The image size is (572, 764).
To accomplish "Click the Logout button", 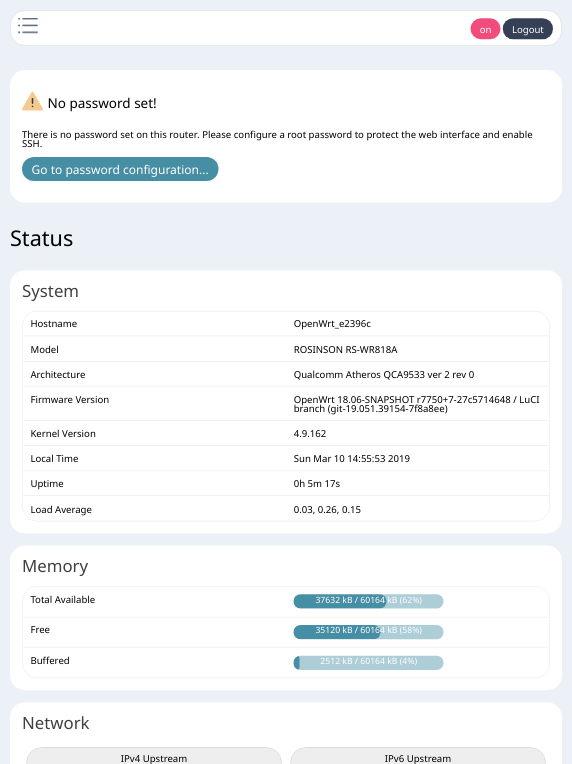I will (527, 29).
